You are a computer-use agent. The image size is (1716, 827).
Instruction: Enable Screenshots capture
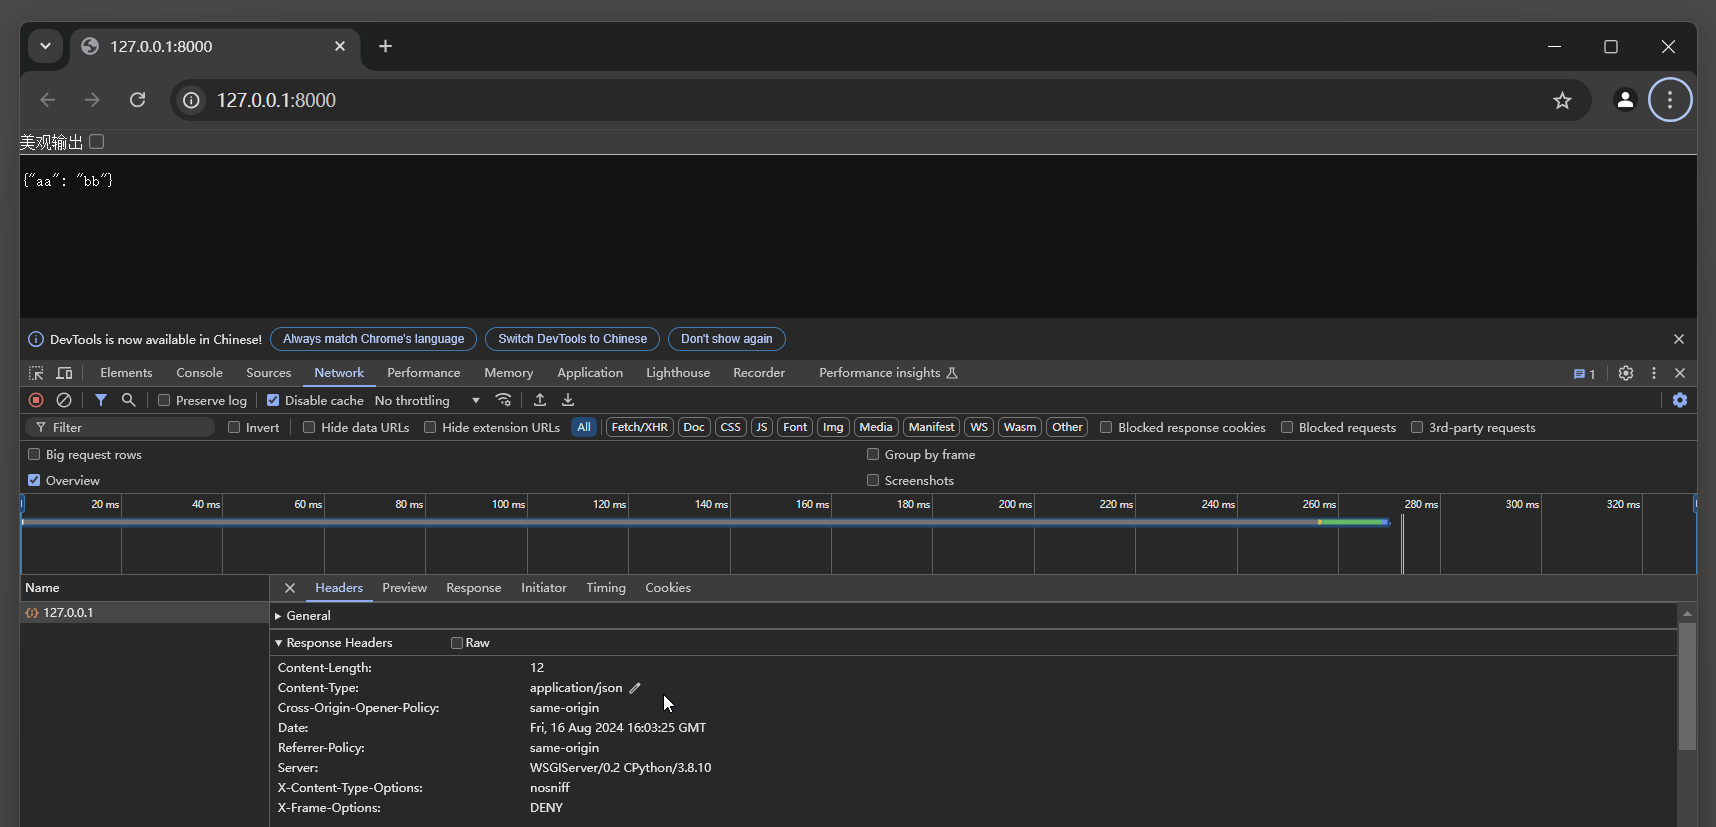click(873, 480)
